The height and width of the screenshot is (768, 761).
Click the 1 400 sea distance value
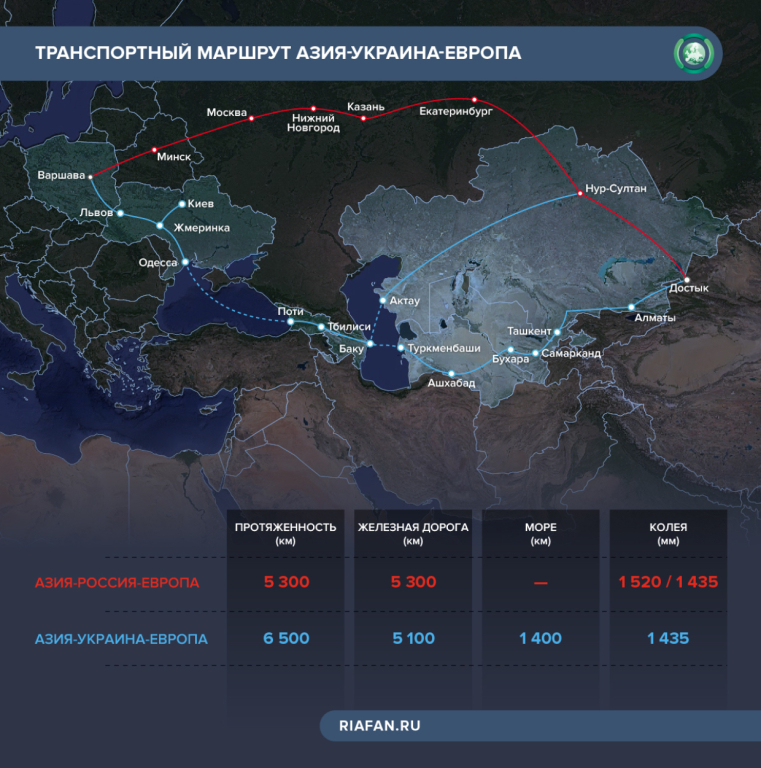[540, 638]
